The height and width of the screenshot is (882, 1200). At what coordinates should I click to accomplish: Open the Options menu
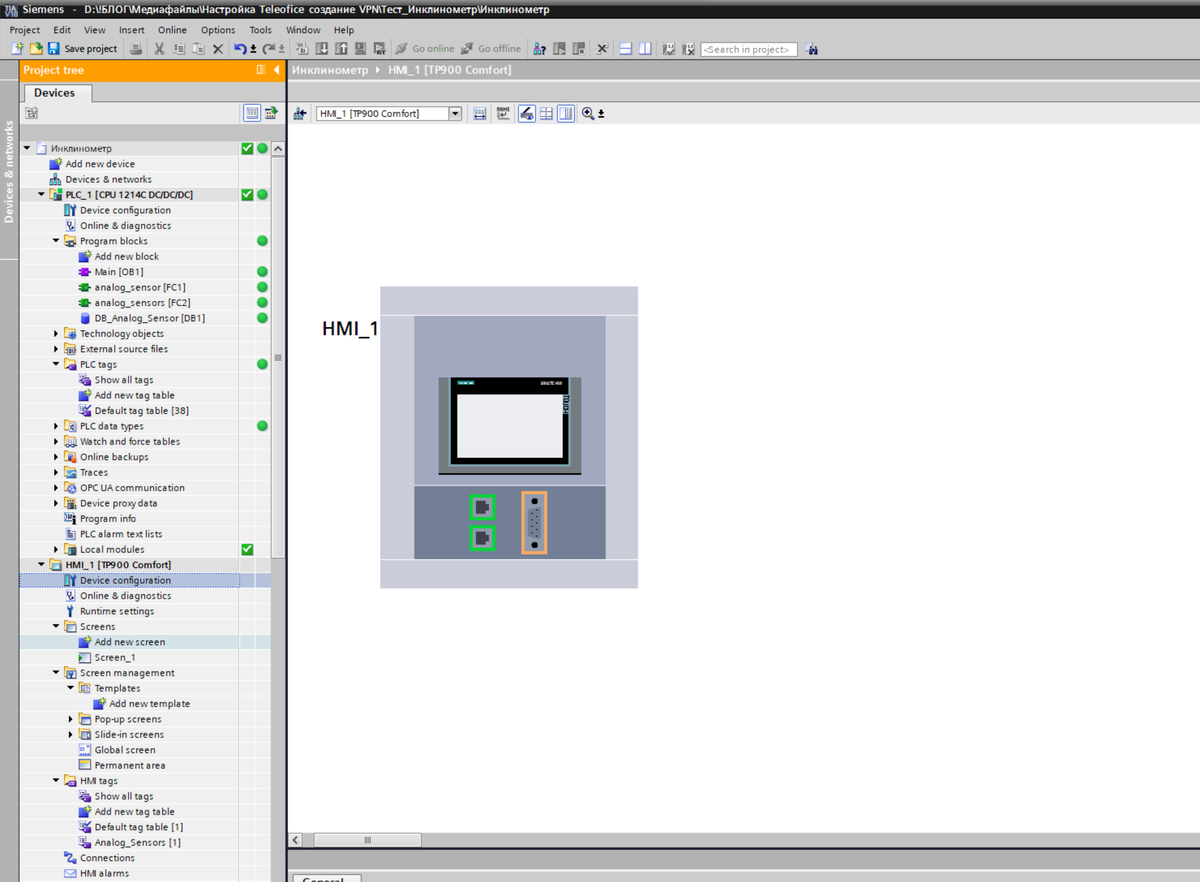point(218,30)
